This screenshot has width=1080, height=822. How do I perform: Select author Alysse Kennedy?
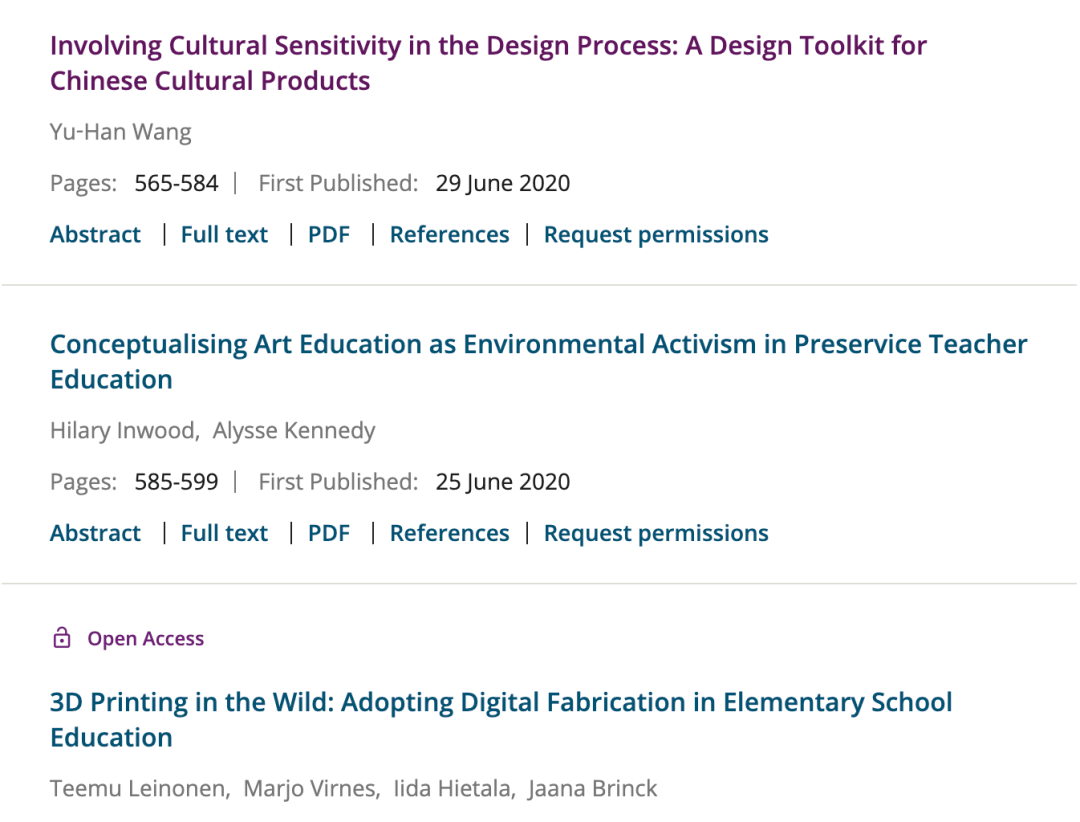tap(294, 431)
